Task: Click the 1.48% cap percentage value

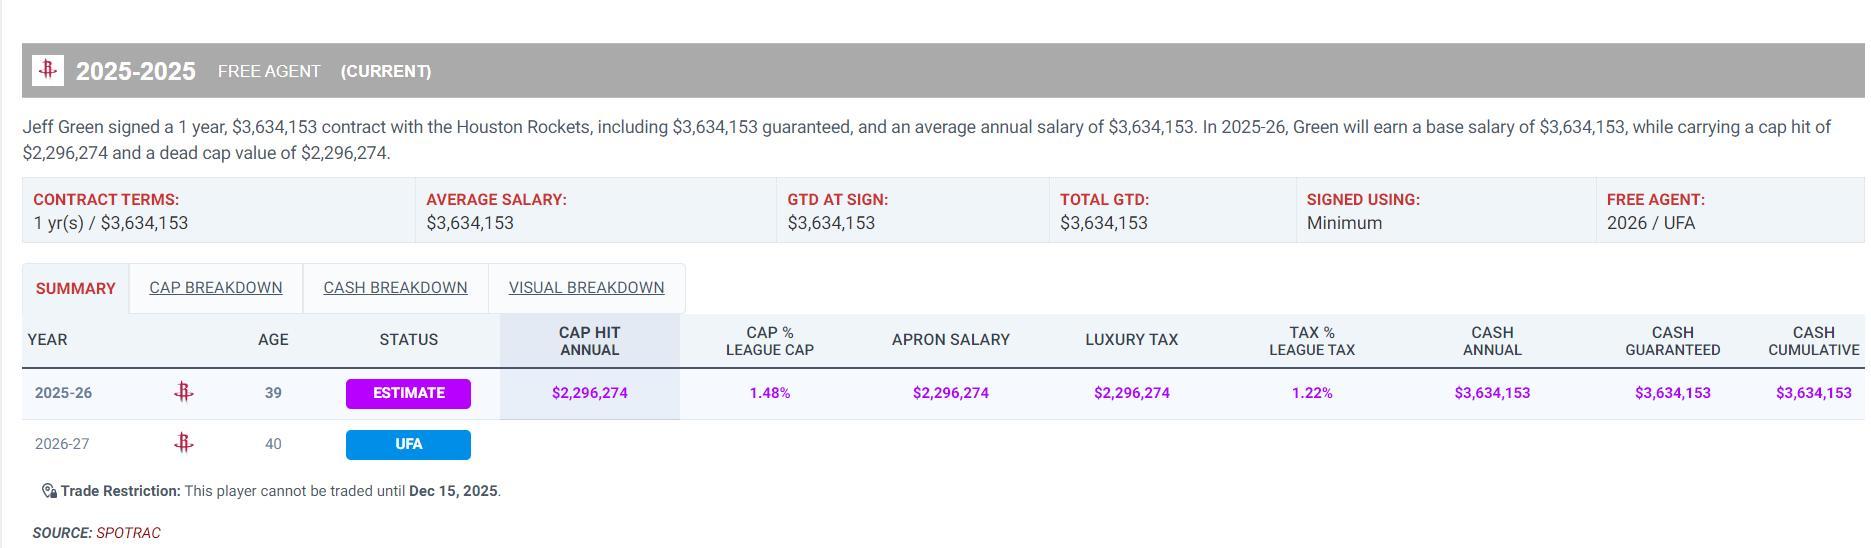Action: [770, 393]
